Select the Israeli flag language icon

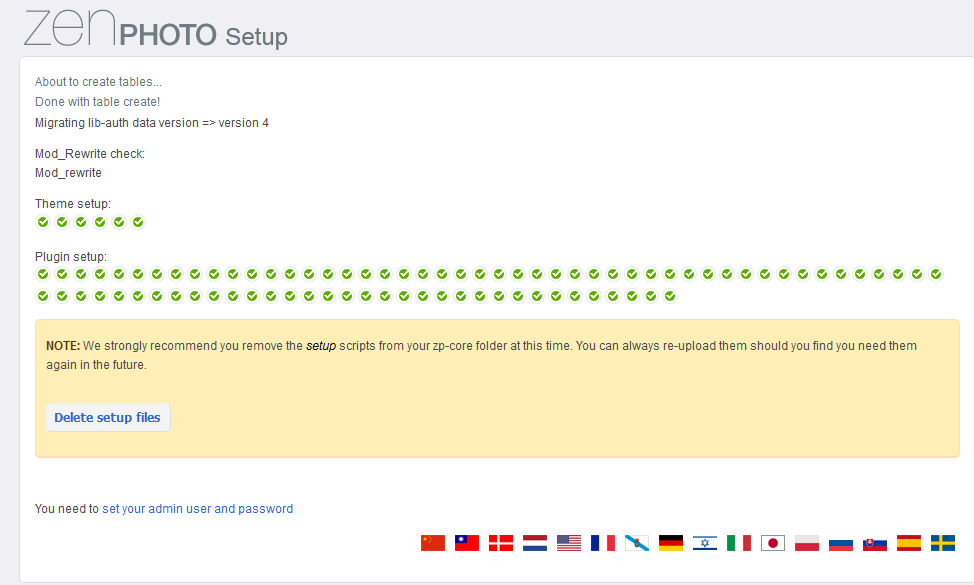coord(705,543)
